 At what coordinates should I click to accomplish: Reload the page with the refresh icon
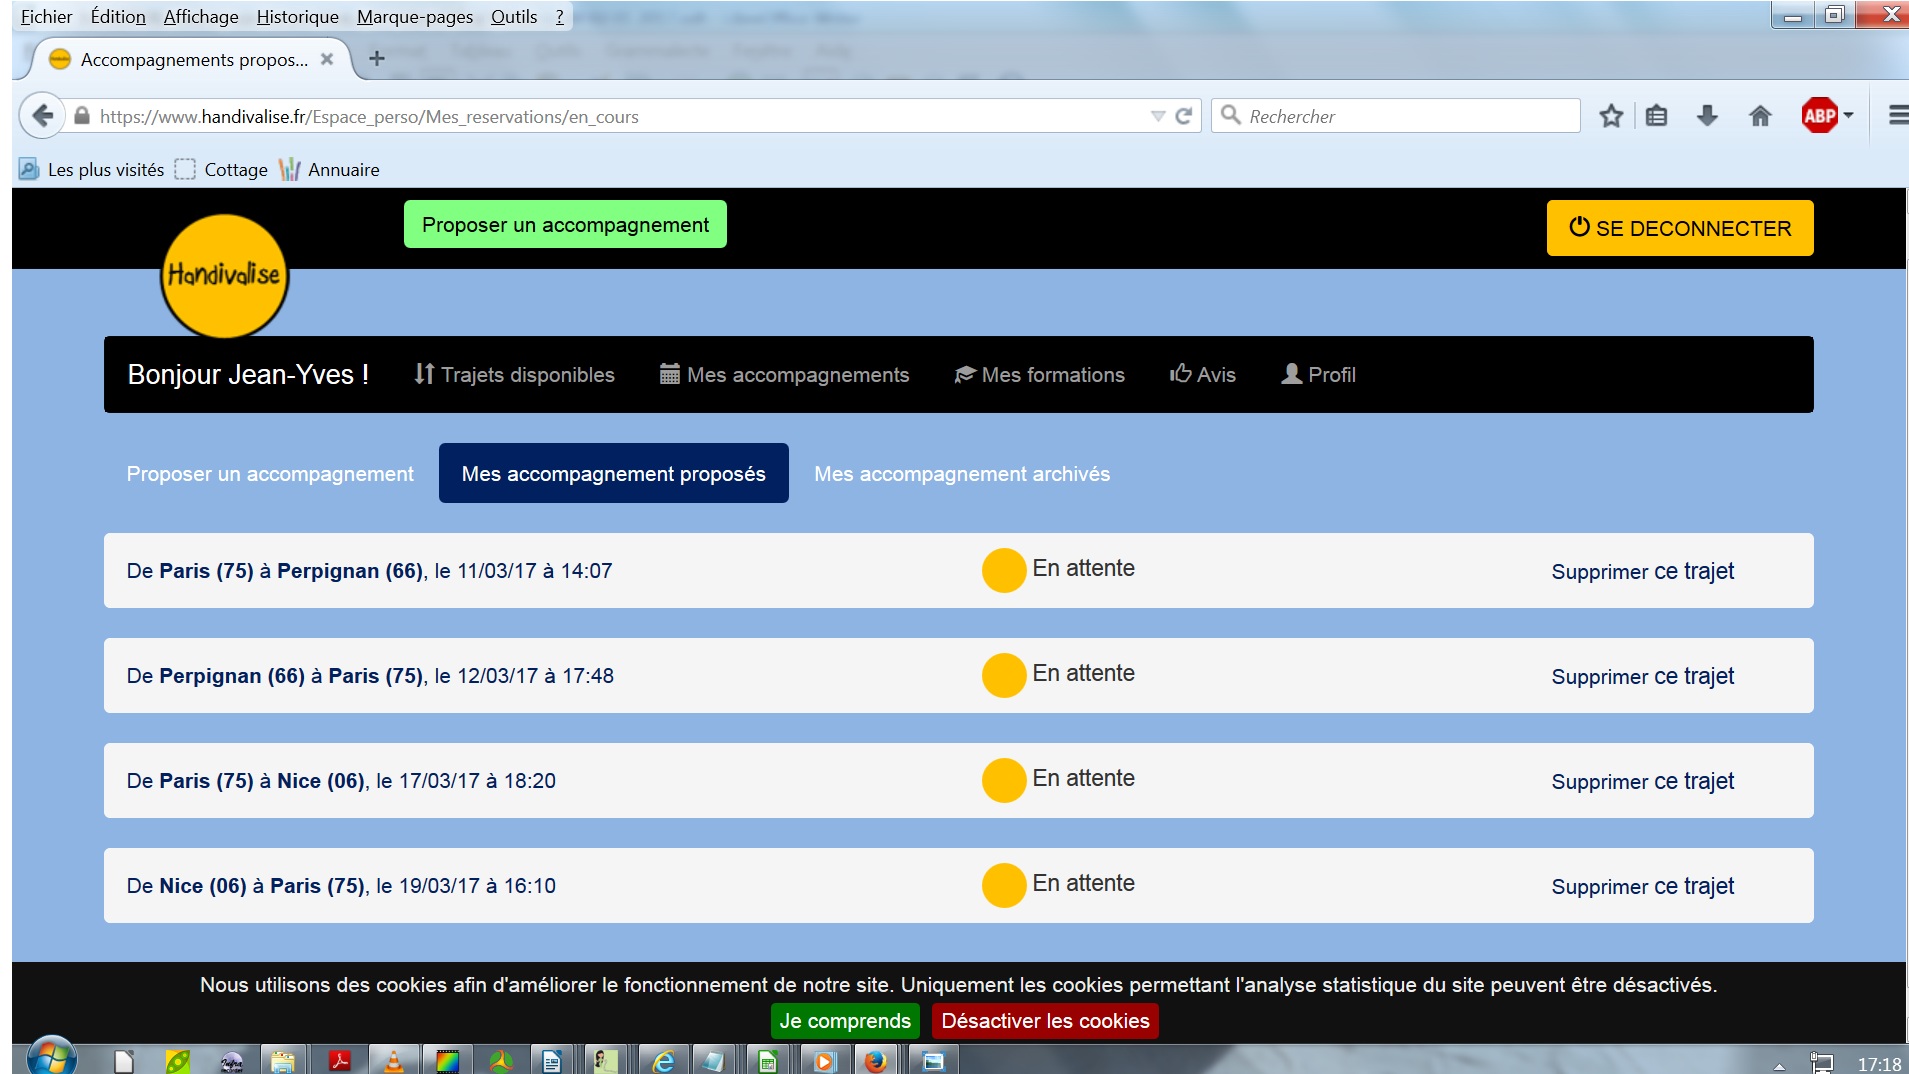[1184, 116]
